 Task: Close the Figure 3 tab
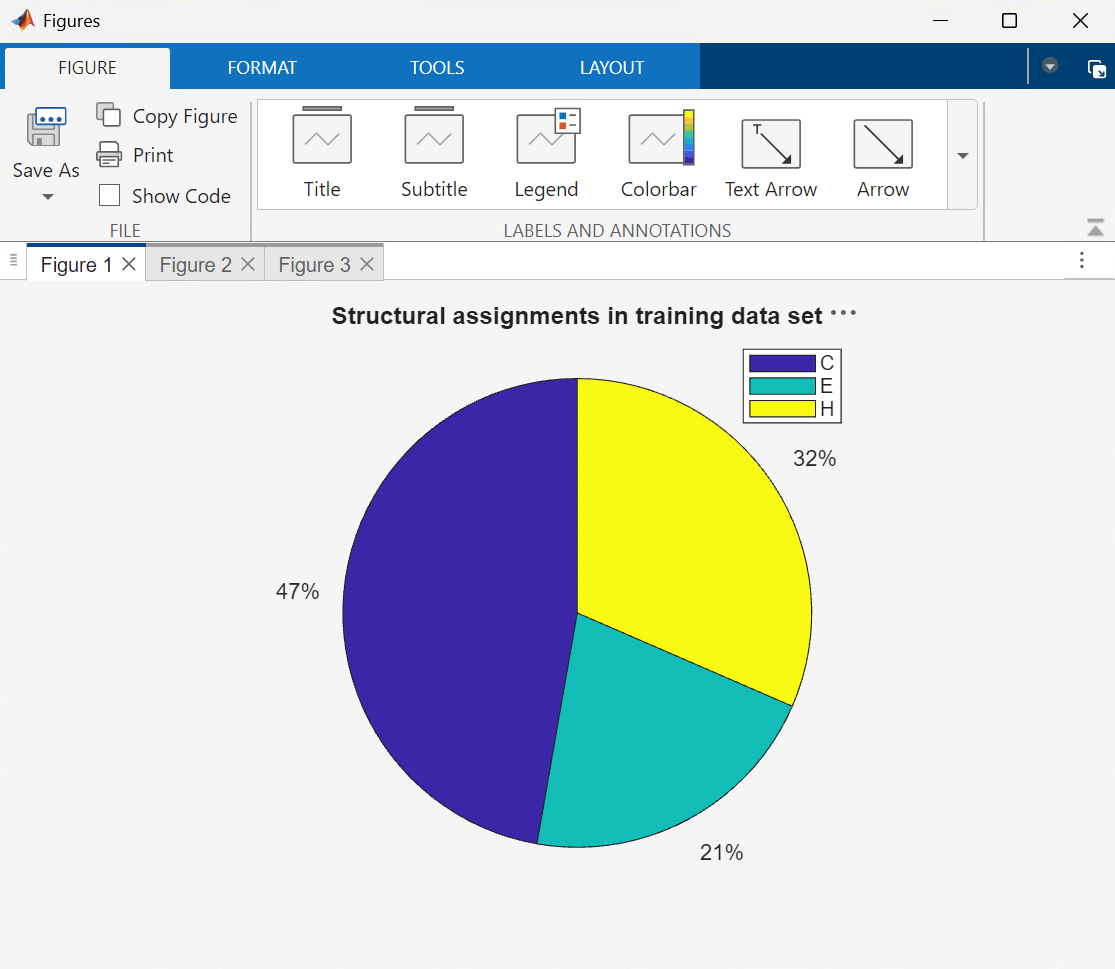367,264
